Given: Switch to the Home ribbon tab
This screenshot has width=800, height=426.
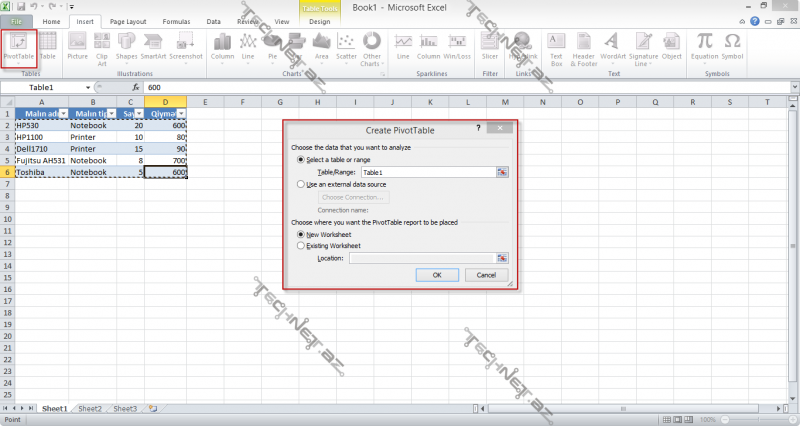Looking at the screenshot, I should [x=51, y=21].
